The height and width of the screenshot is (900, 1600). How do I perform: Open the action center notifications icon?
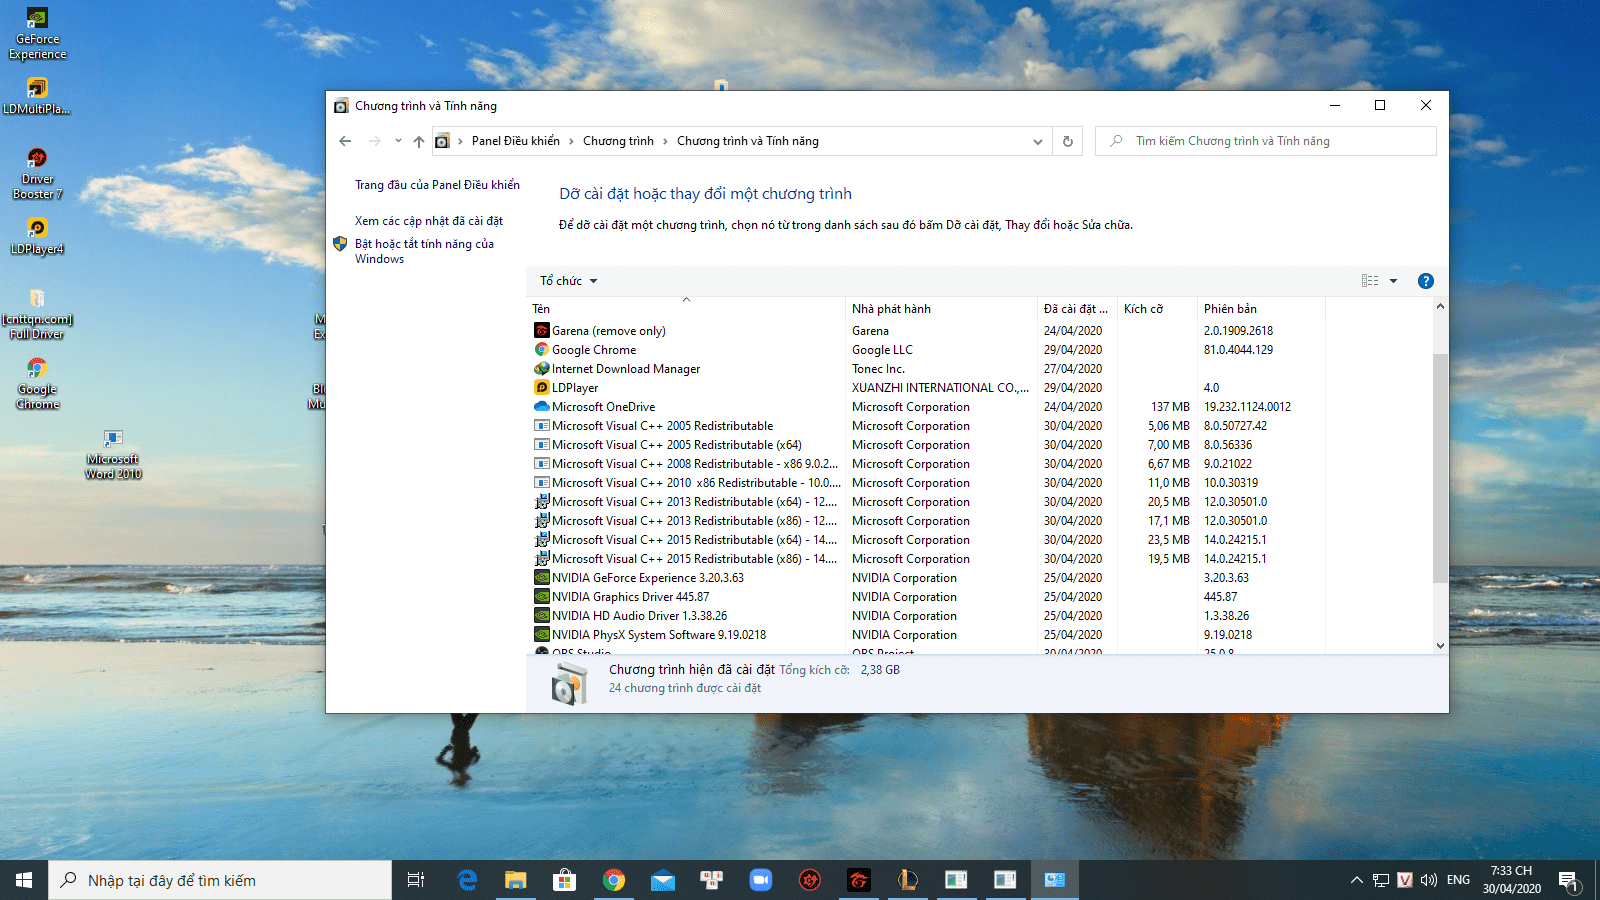(x=1568, y=881)
